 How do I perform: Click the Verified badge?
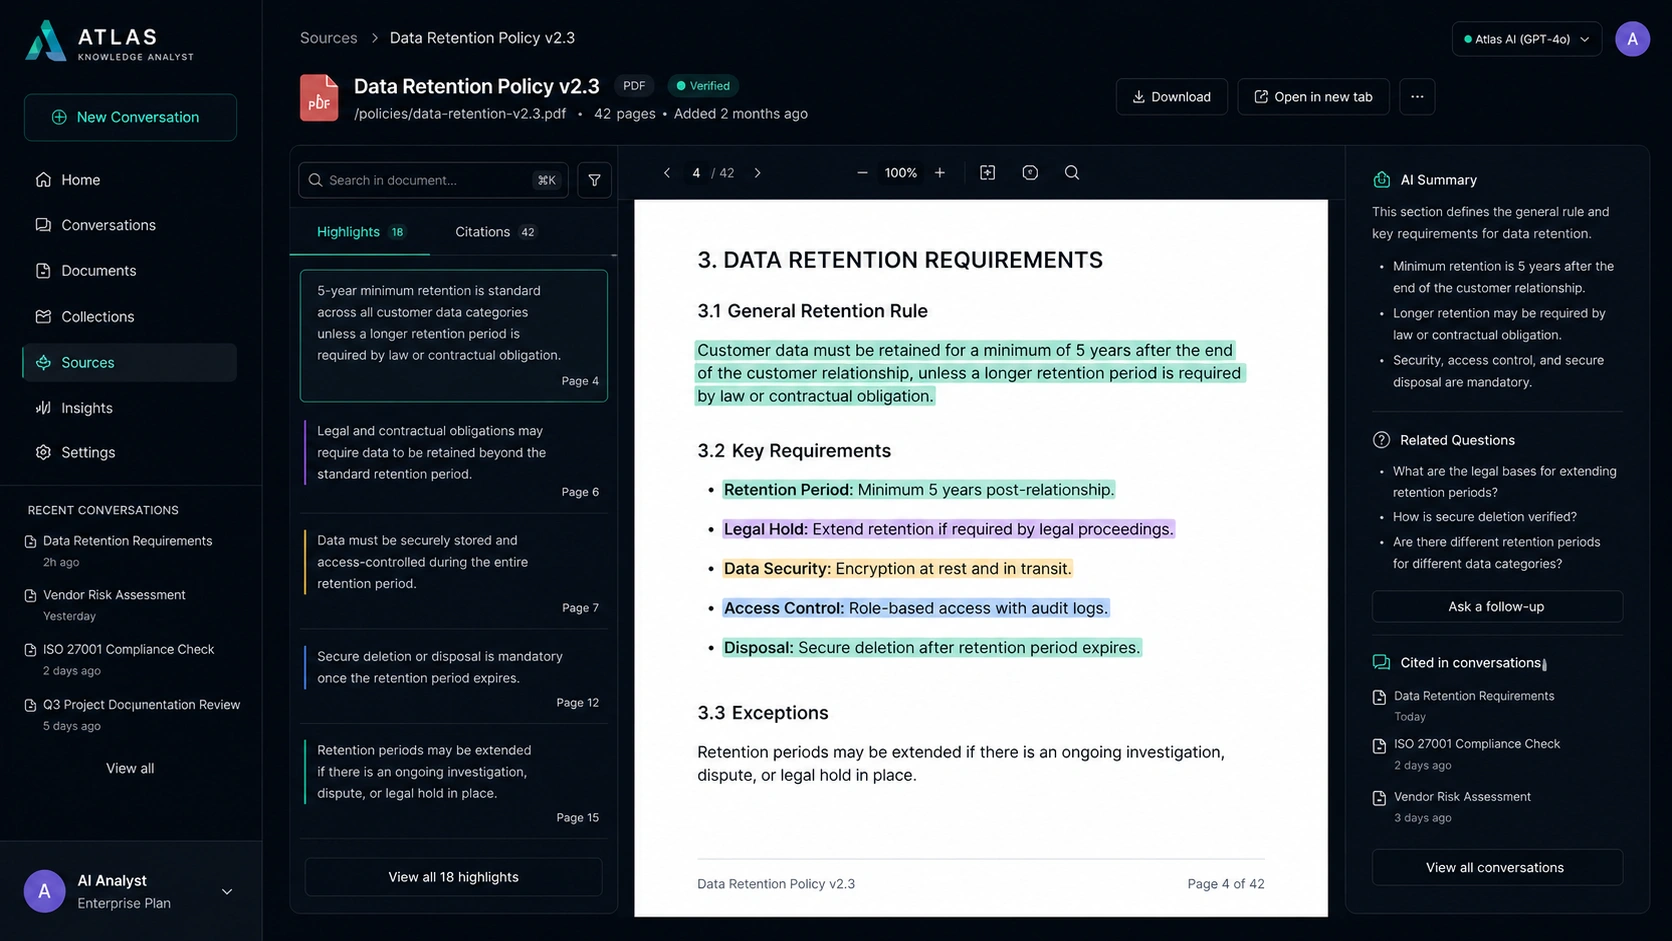pos(703,86)
